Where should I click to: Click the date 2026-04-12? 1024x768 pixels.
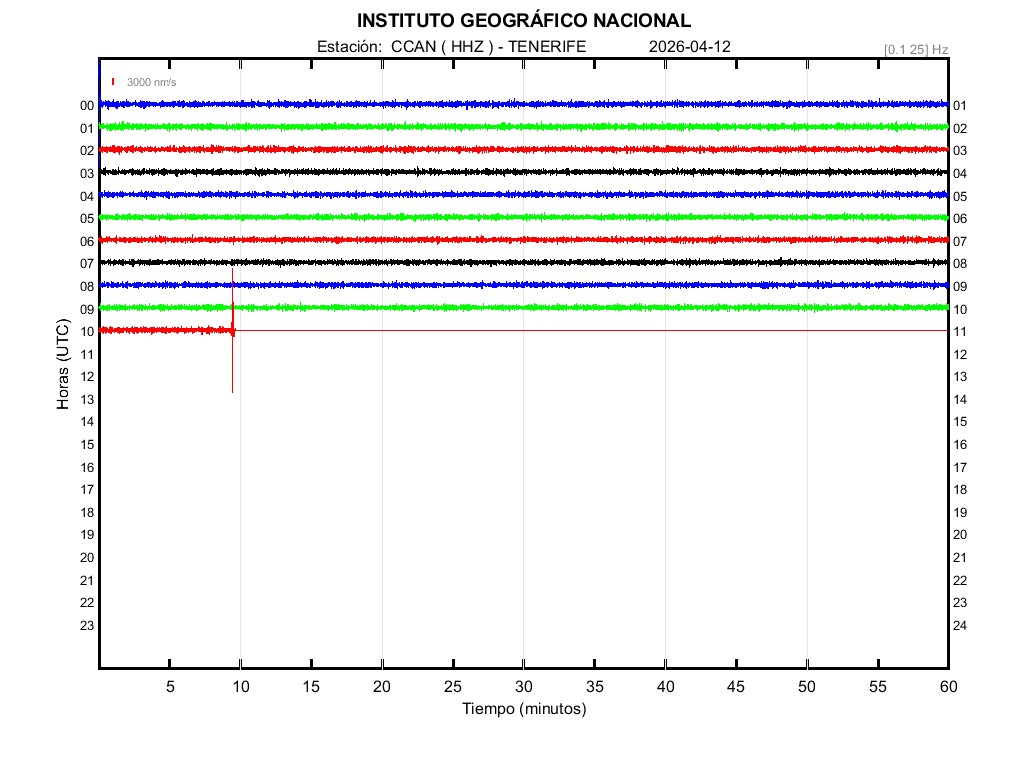point(690,47)
